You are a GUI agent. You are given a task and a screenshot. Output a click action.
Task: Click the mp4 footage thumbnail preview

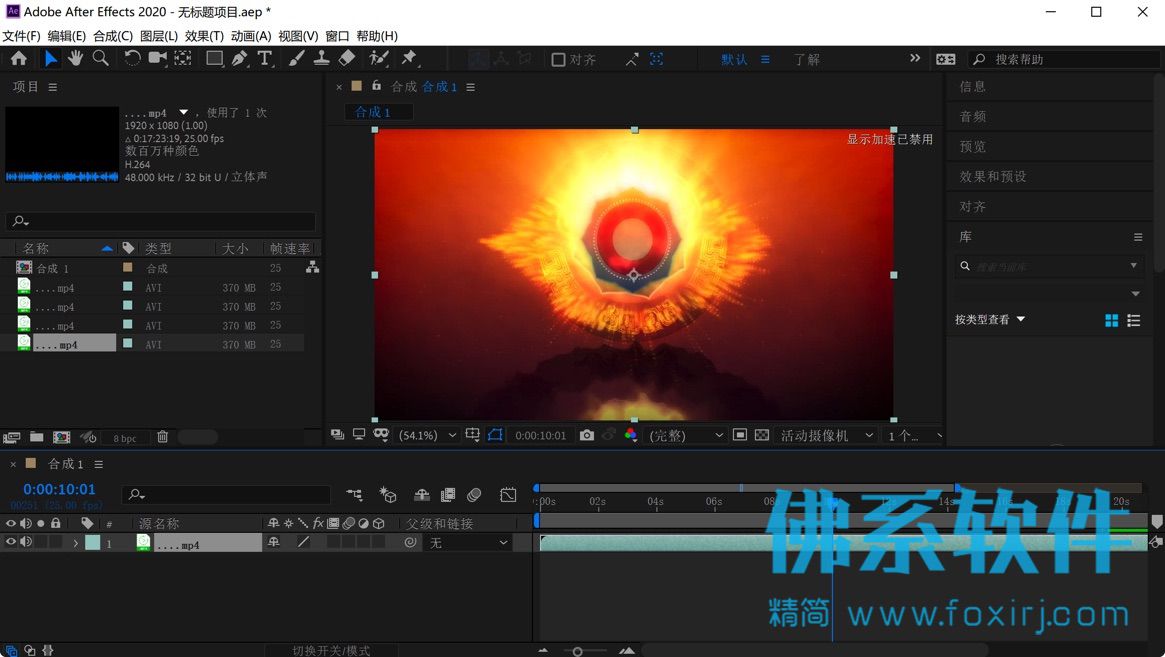click(62, 143)
